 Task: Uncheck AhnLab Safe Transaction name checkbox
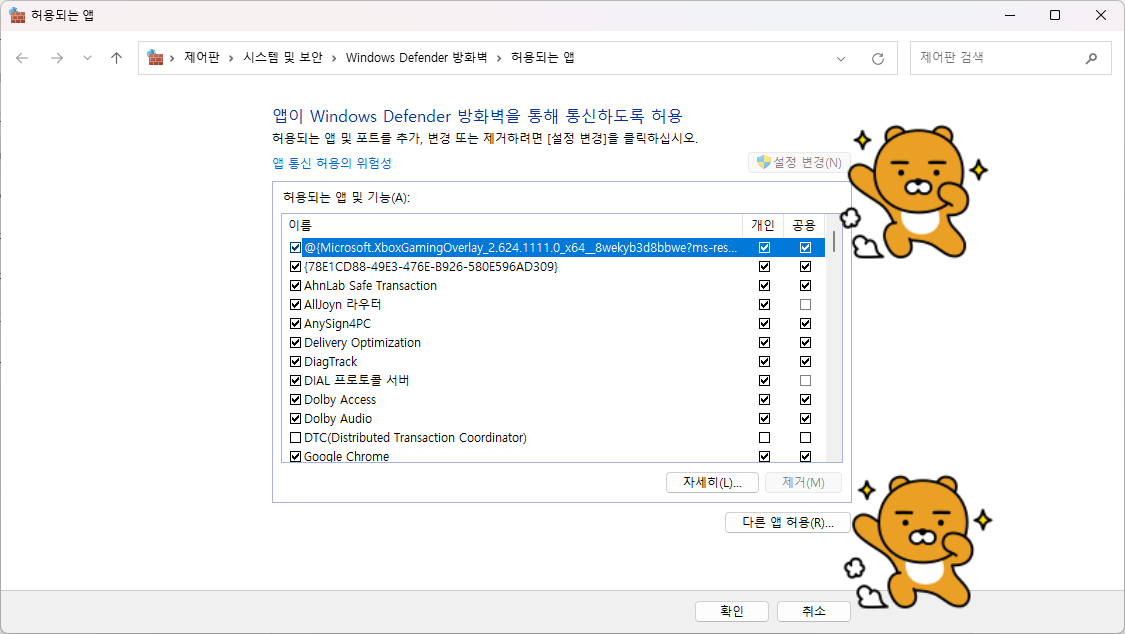295,285
